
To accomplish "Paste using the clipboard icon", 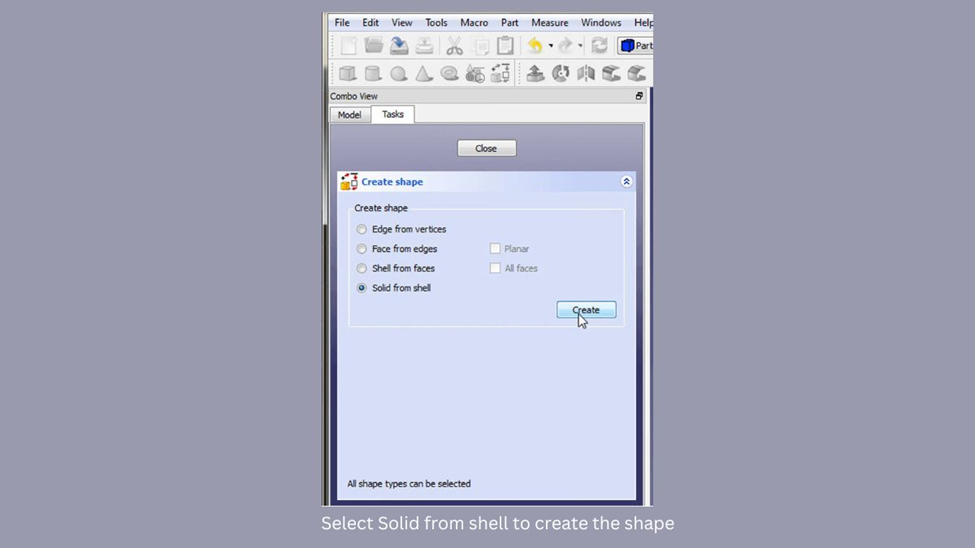I will coord(506,45).
